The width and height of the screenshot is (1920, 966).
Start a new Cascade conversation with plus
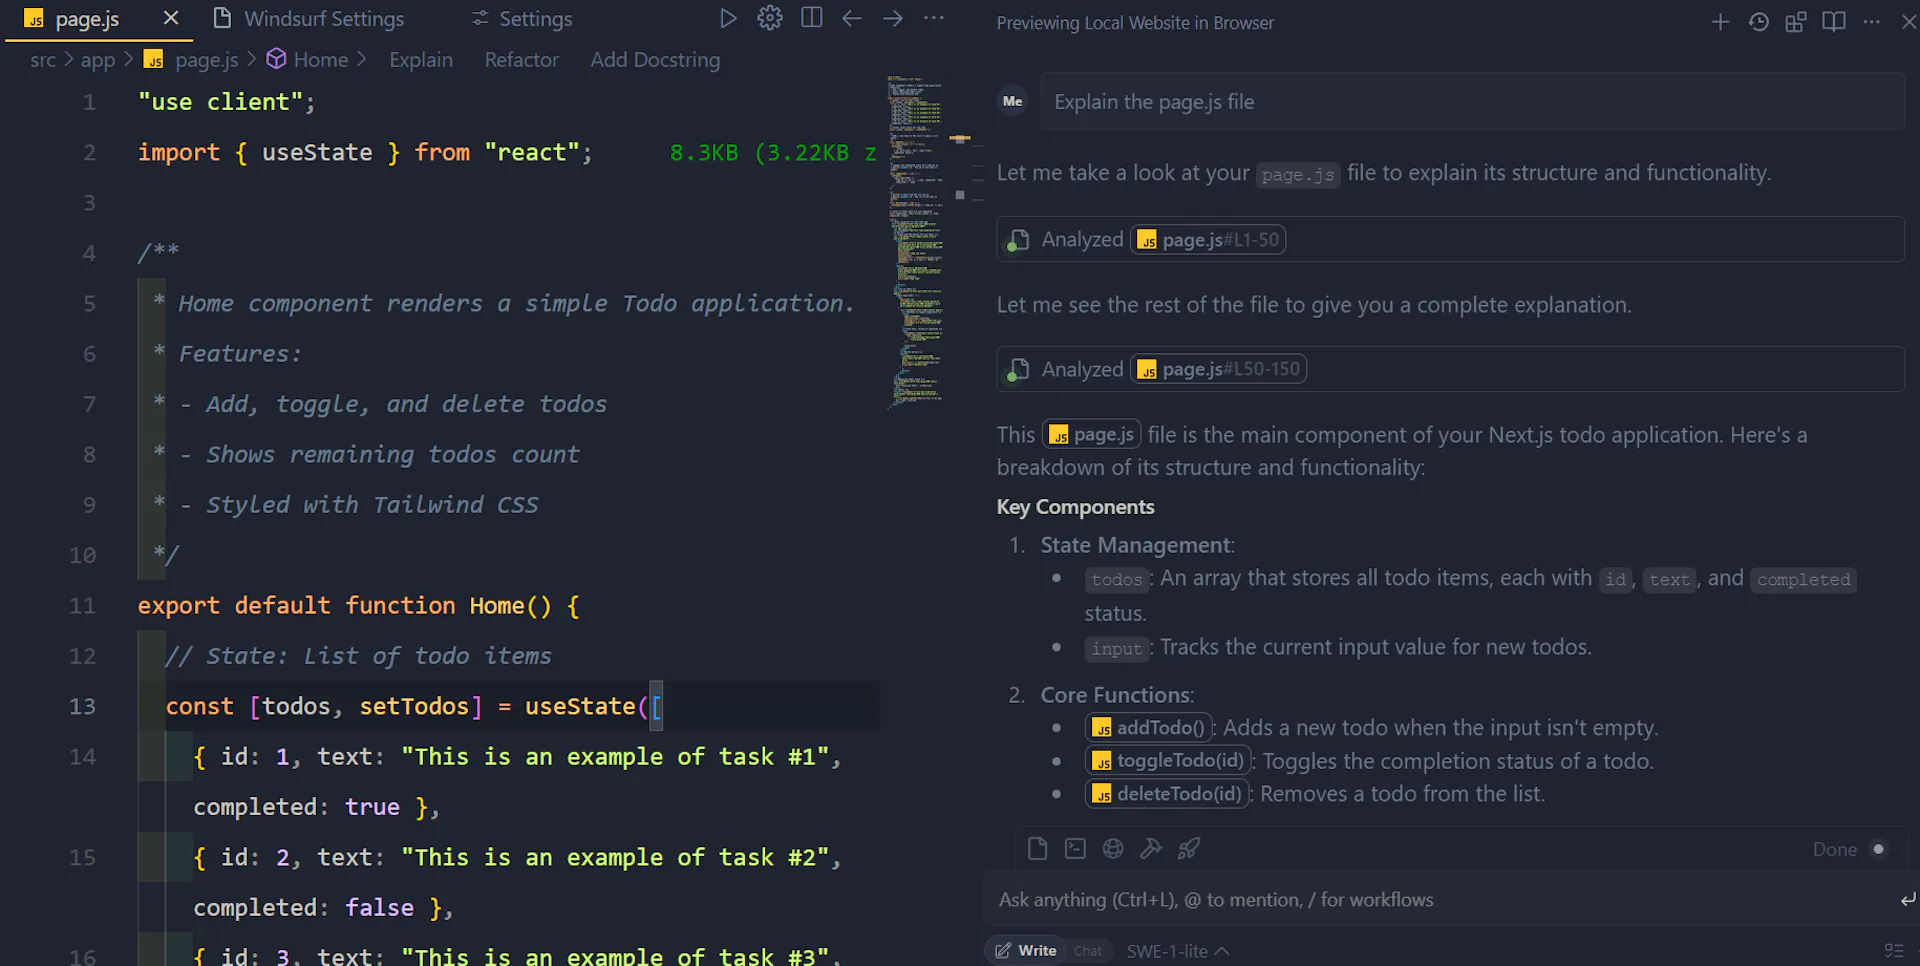tap(1720, 22)
